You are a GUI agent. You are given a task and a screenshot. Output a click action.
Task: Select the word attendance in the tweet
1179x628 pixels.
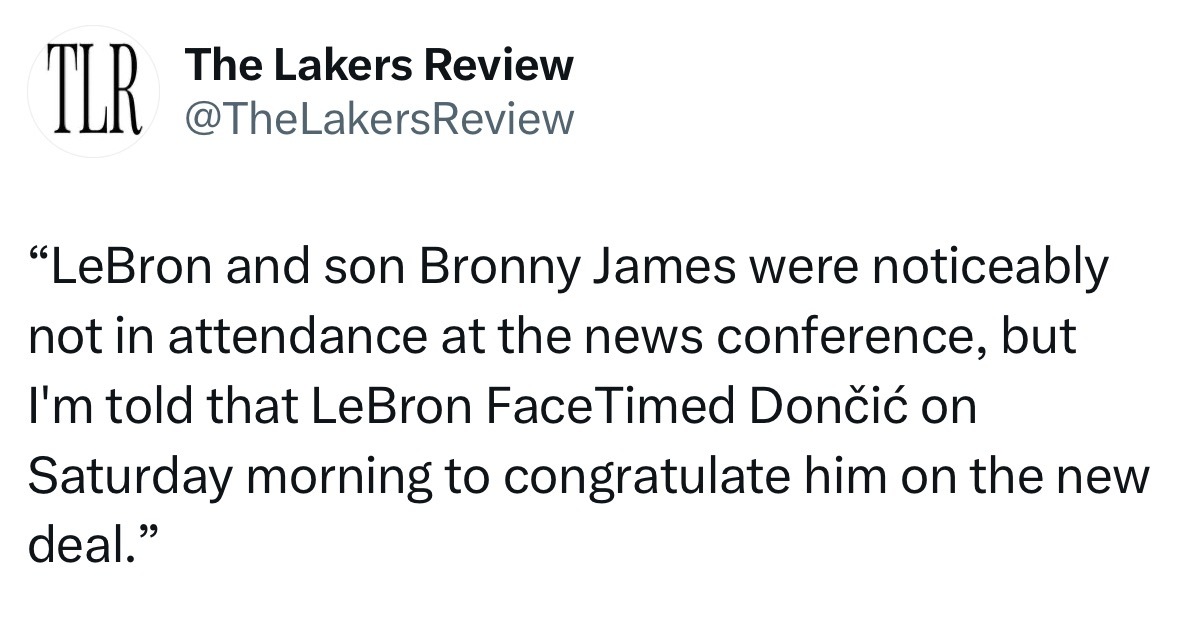298,337
